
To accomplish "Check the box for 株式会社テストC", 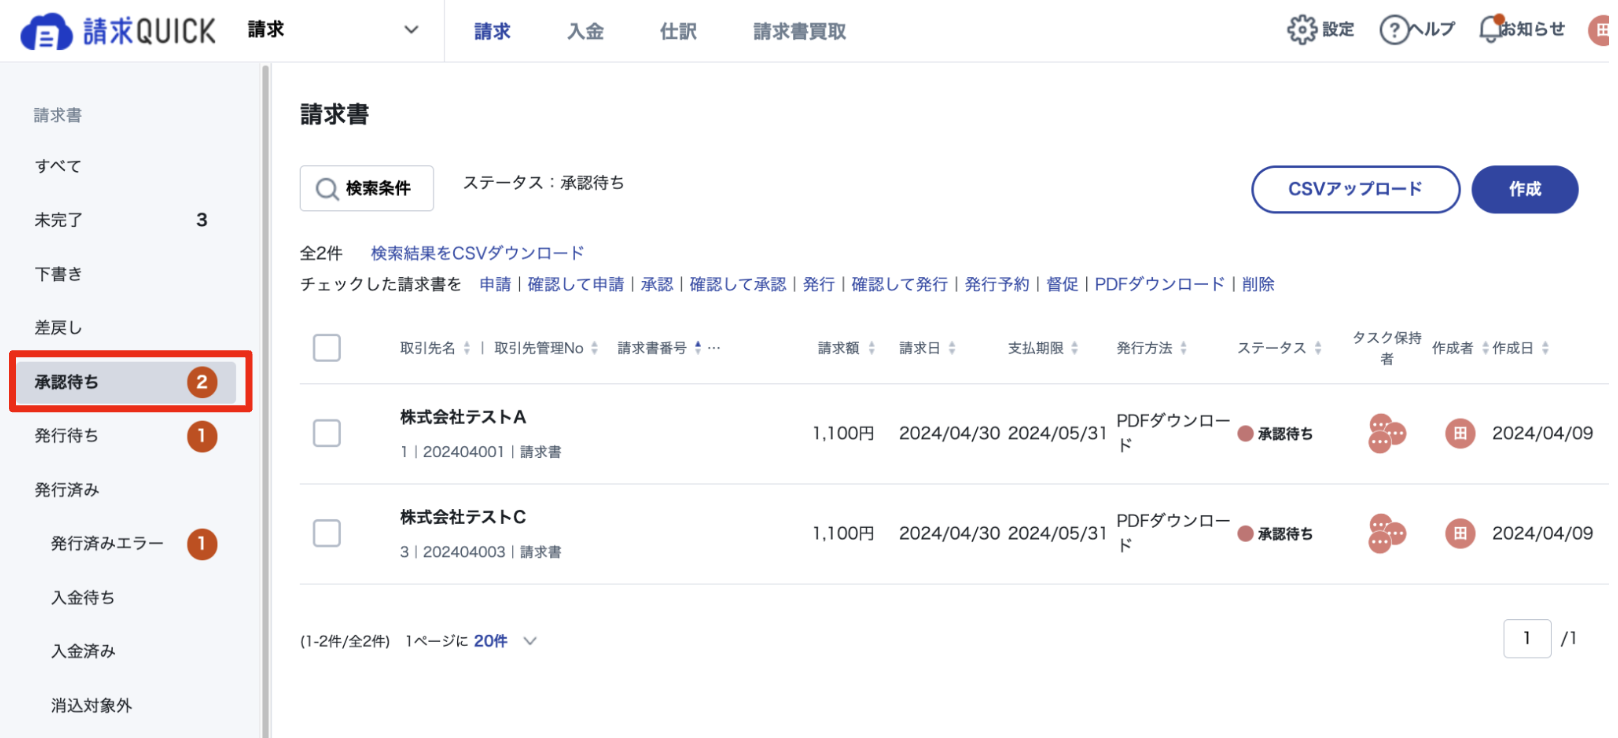I will click(327, 534).
